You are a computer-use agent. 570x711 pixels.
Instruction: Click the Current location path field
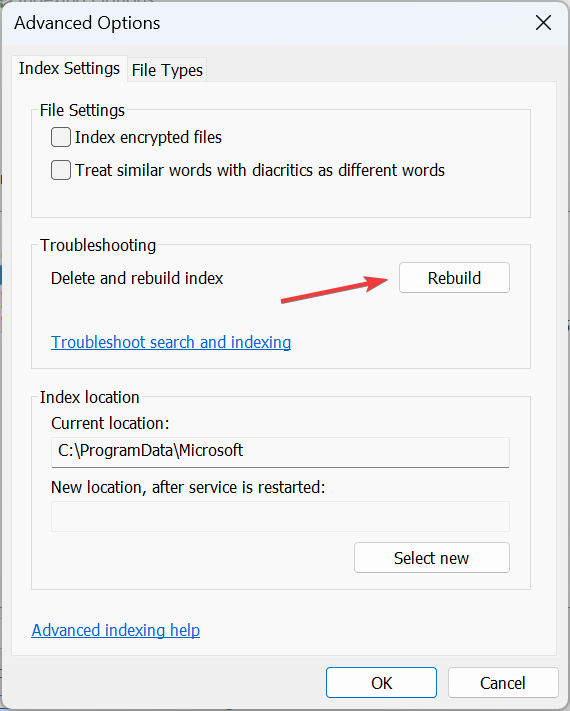point(280,452)
